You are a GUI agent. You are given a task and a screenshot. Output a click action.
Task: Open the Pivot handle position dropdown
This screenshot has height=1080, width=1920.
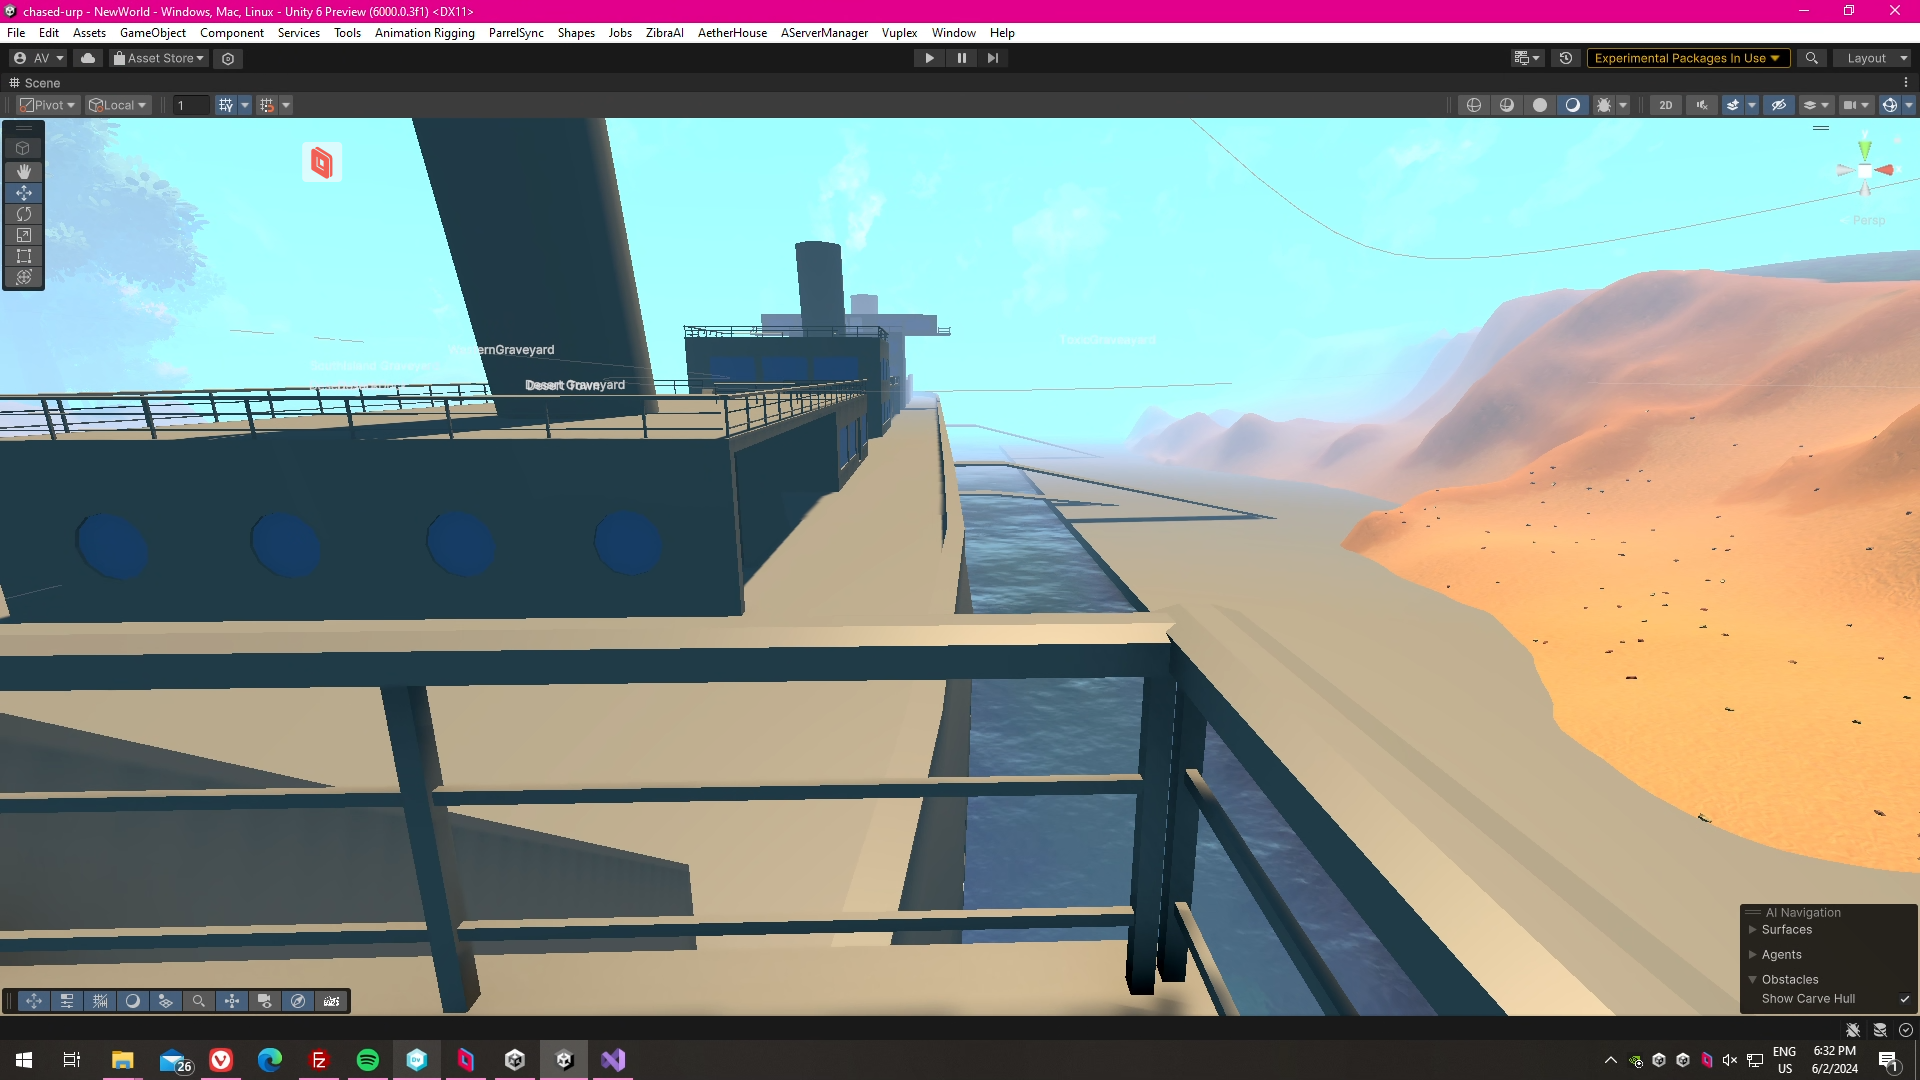[x=48, y=105]
